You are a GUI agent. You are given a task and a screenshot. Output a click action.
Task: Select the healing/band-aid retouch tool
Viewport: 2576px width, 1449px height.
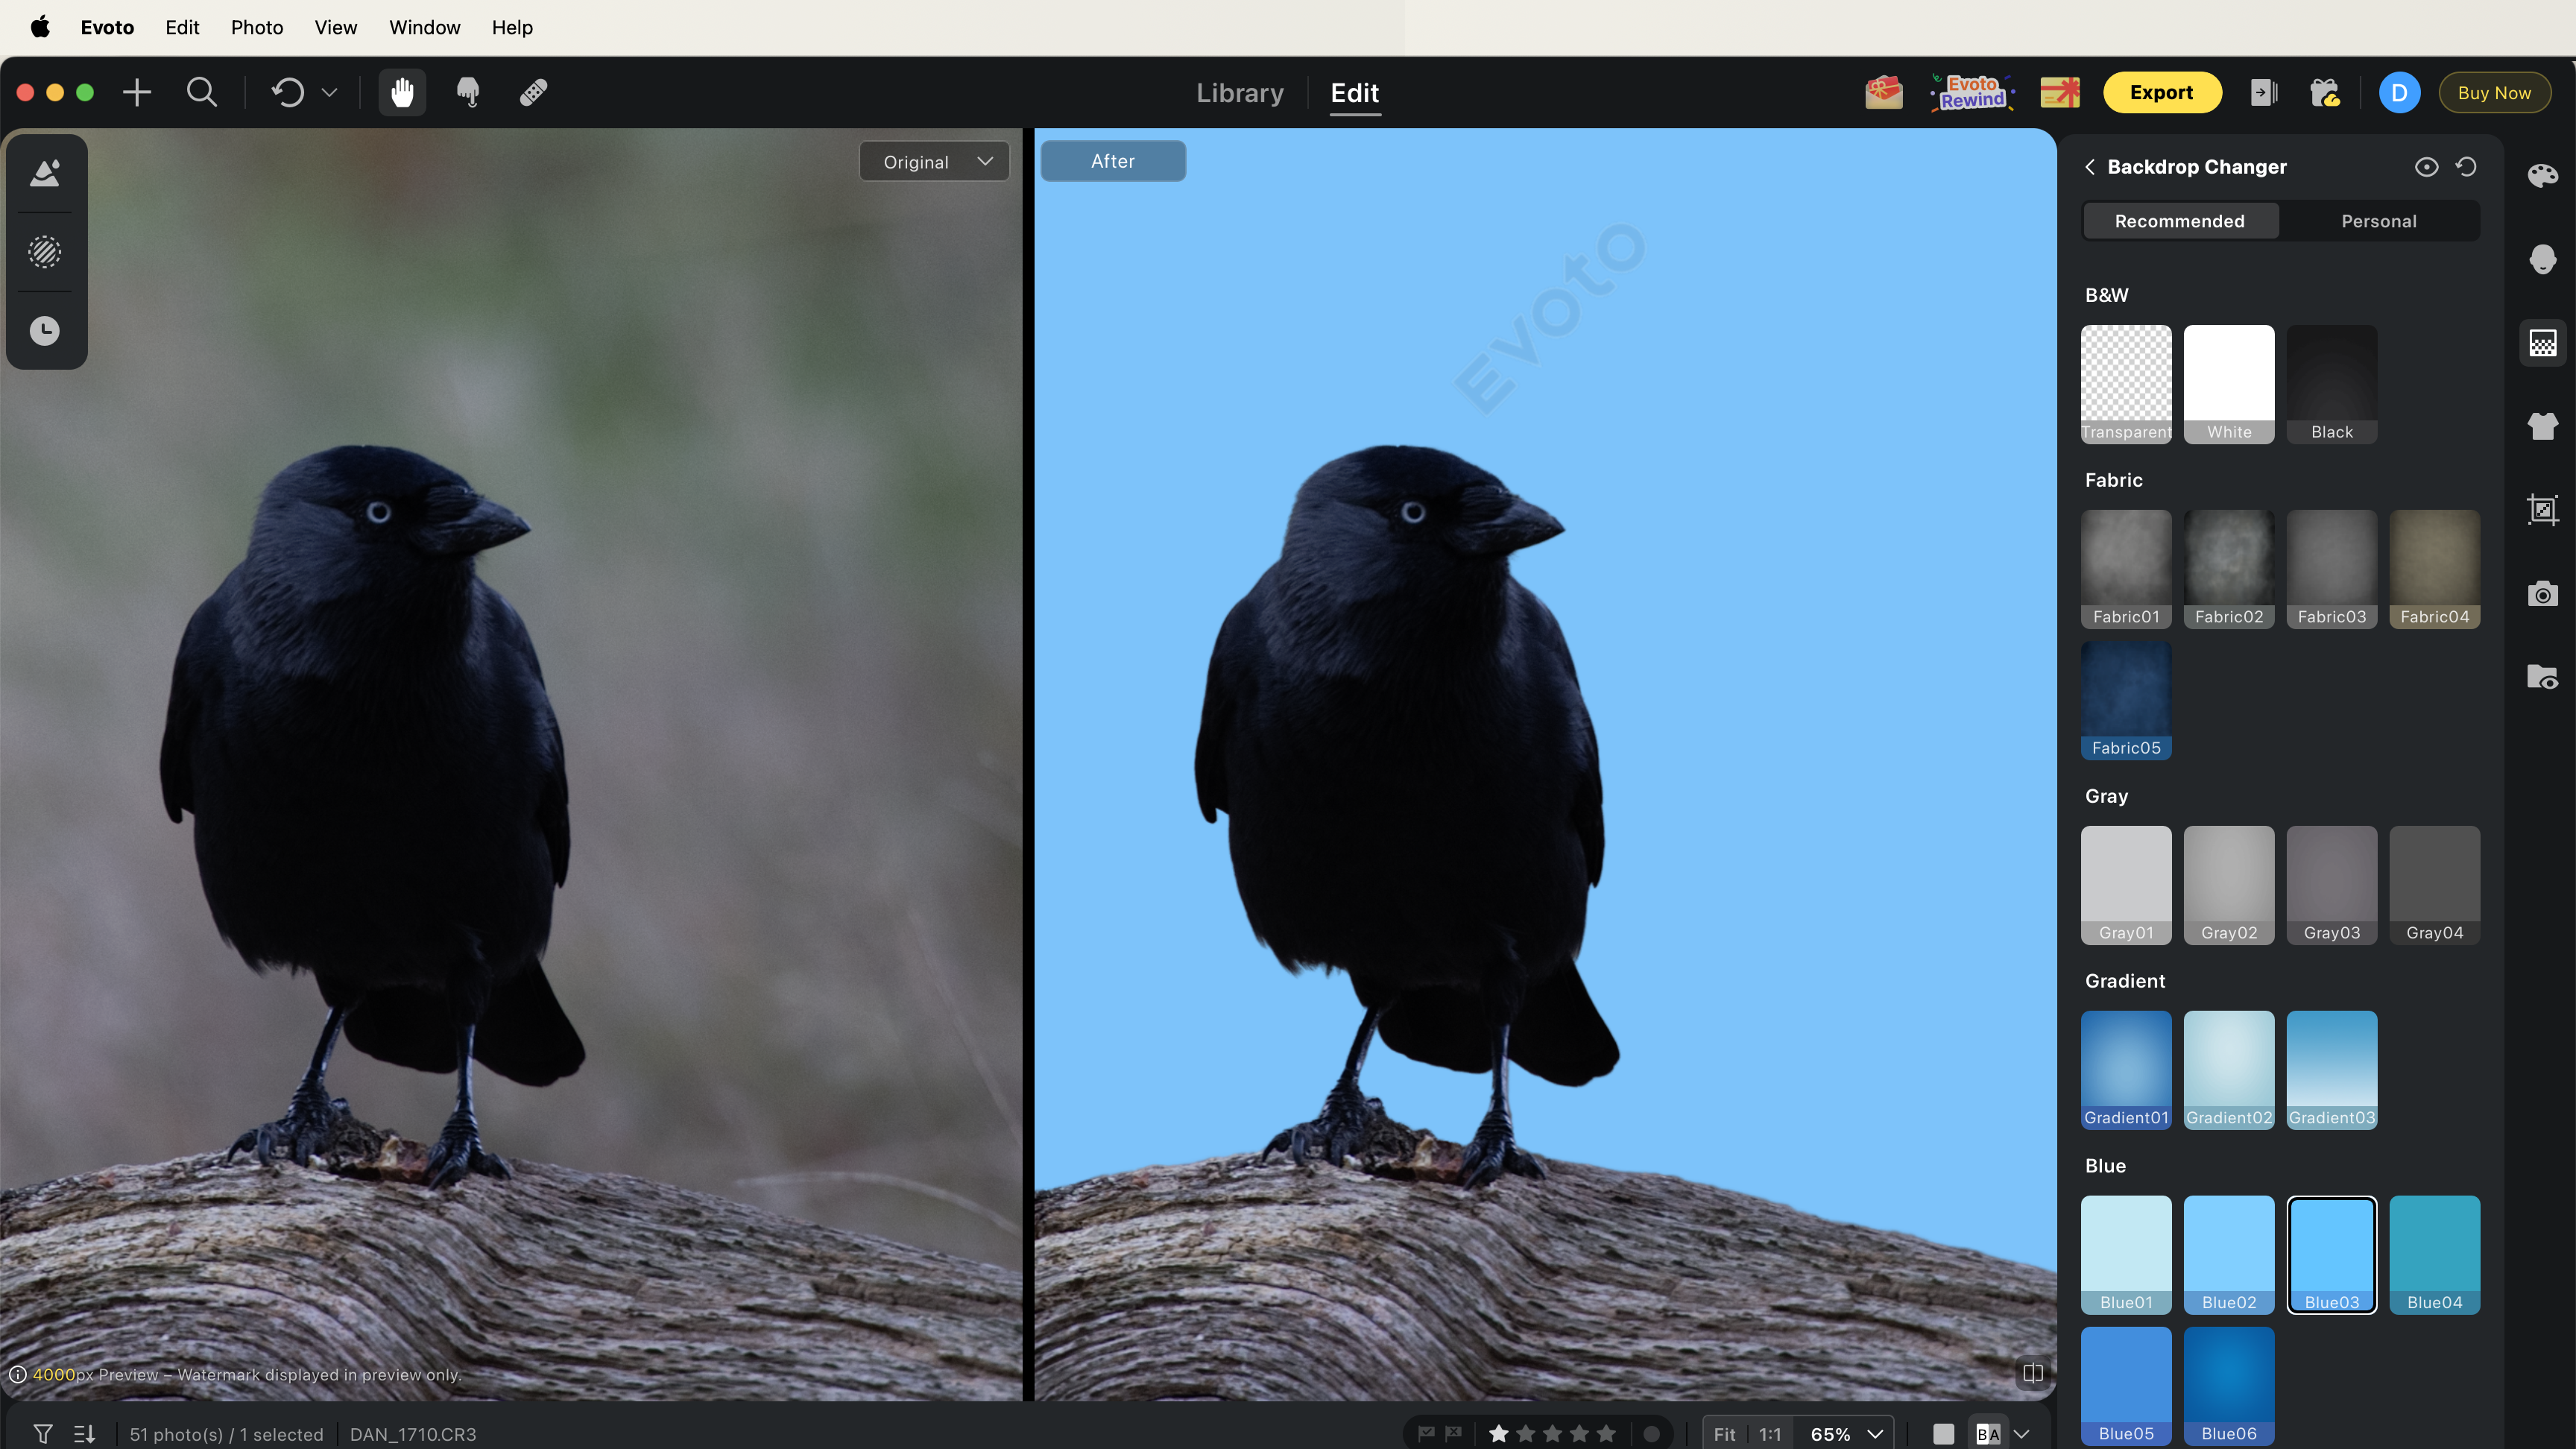tap(532, 92)
